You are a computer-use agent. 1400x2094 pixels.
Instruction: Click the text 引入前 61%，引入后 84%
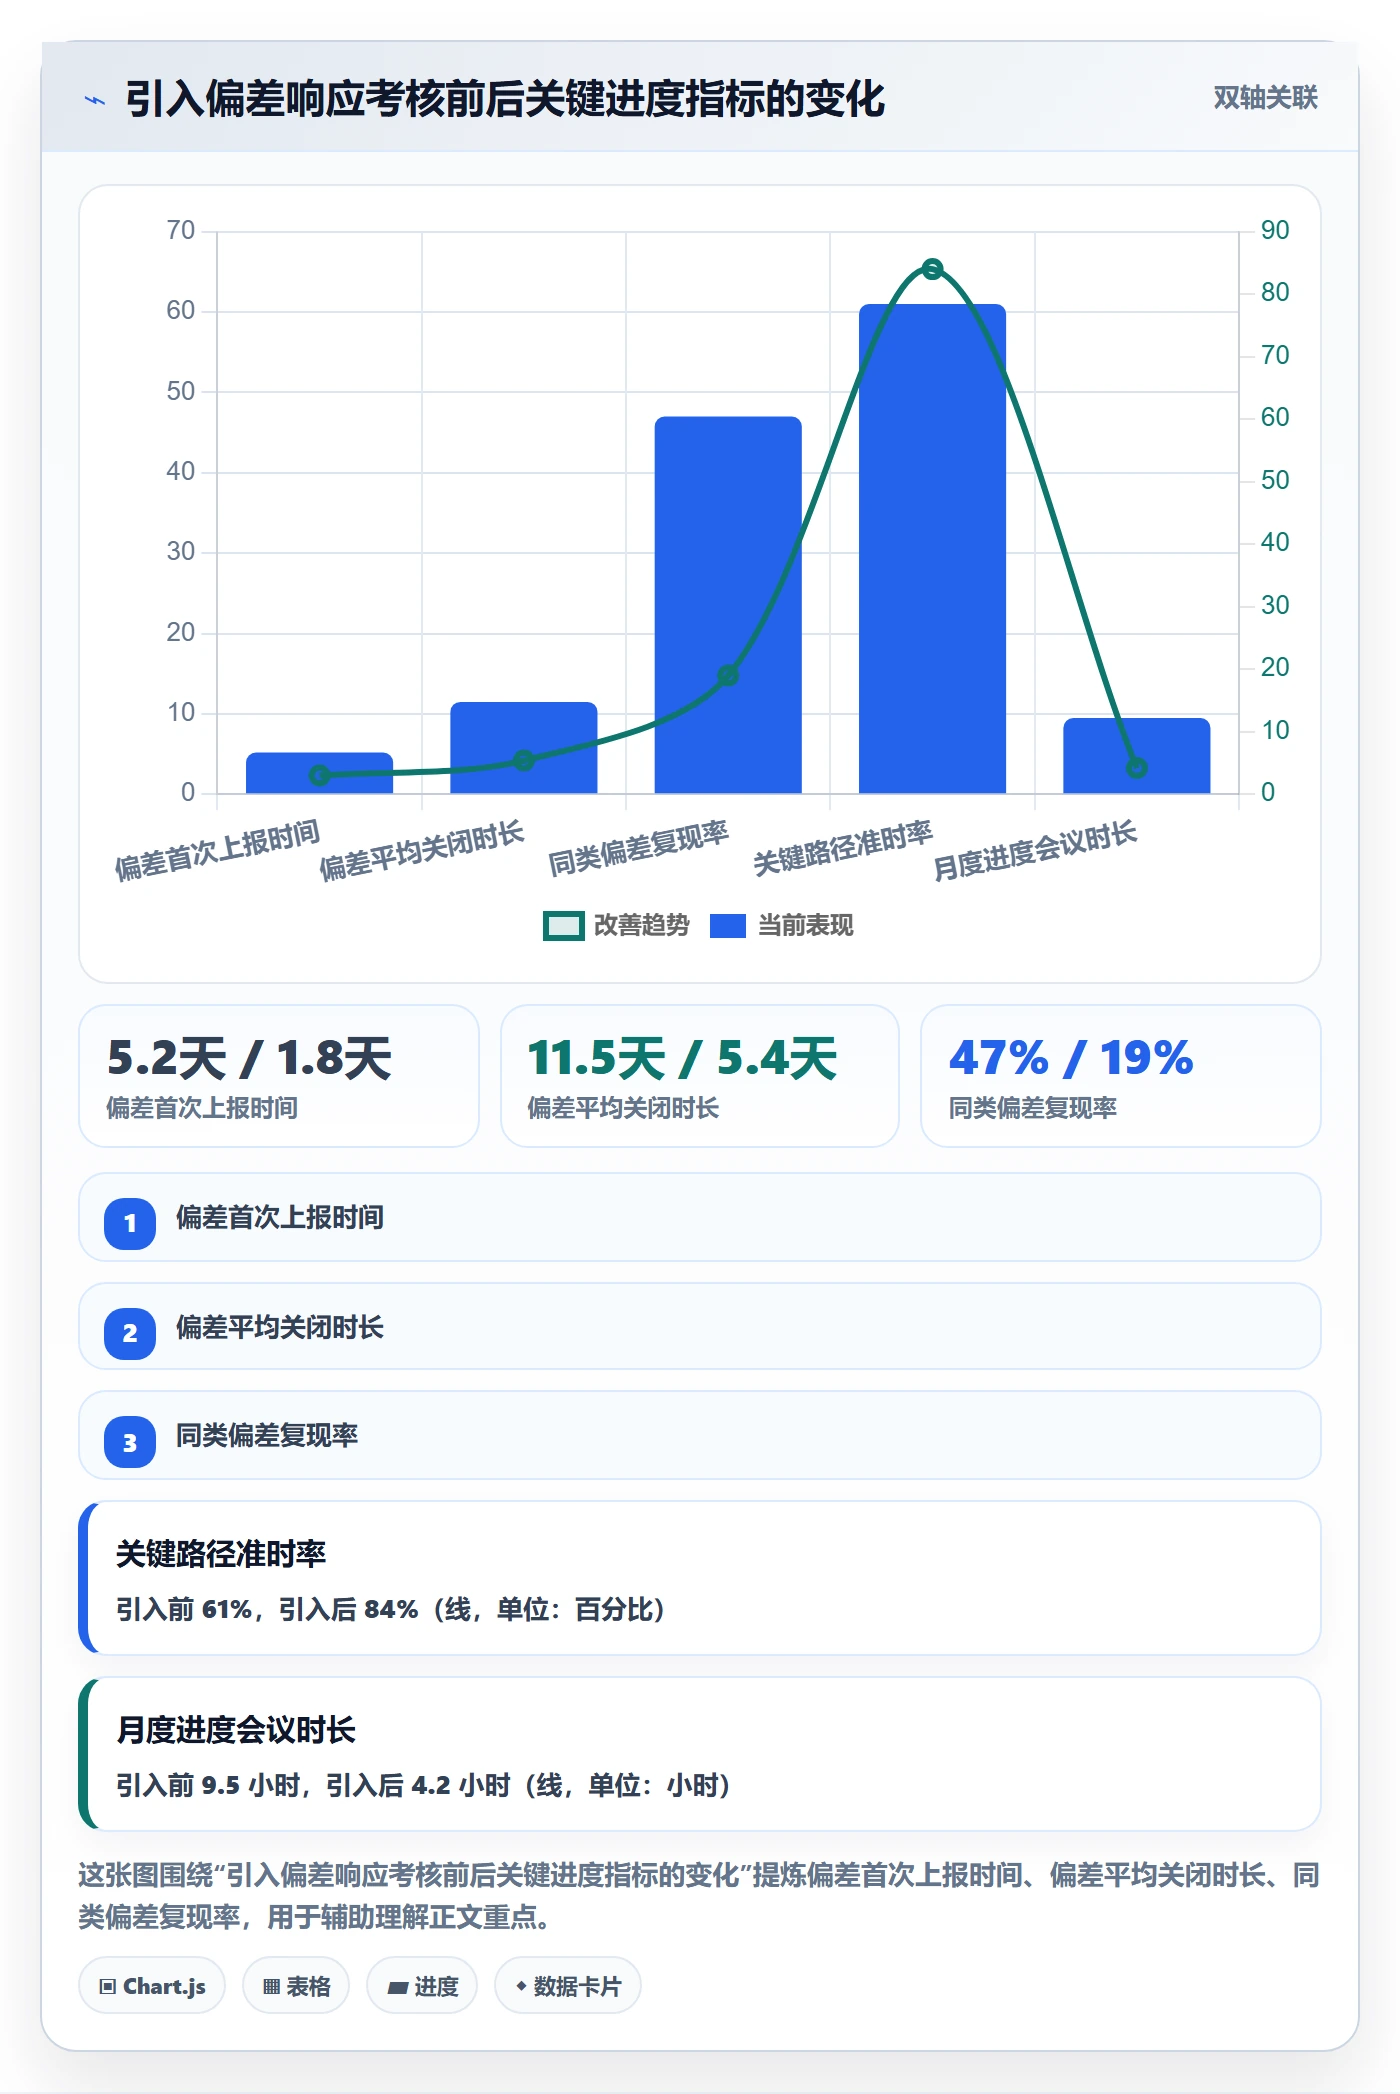(267, 1609)
